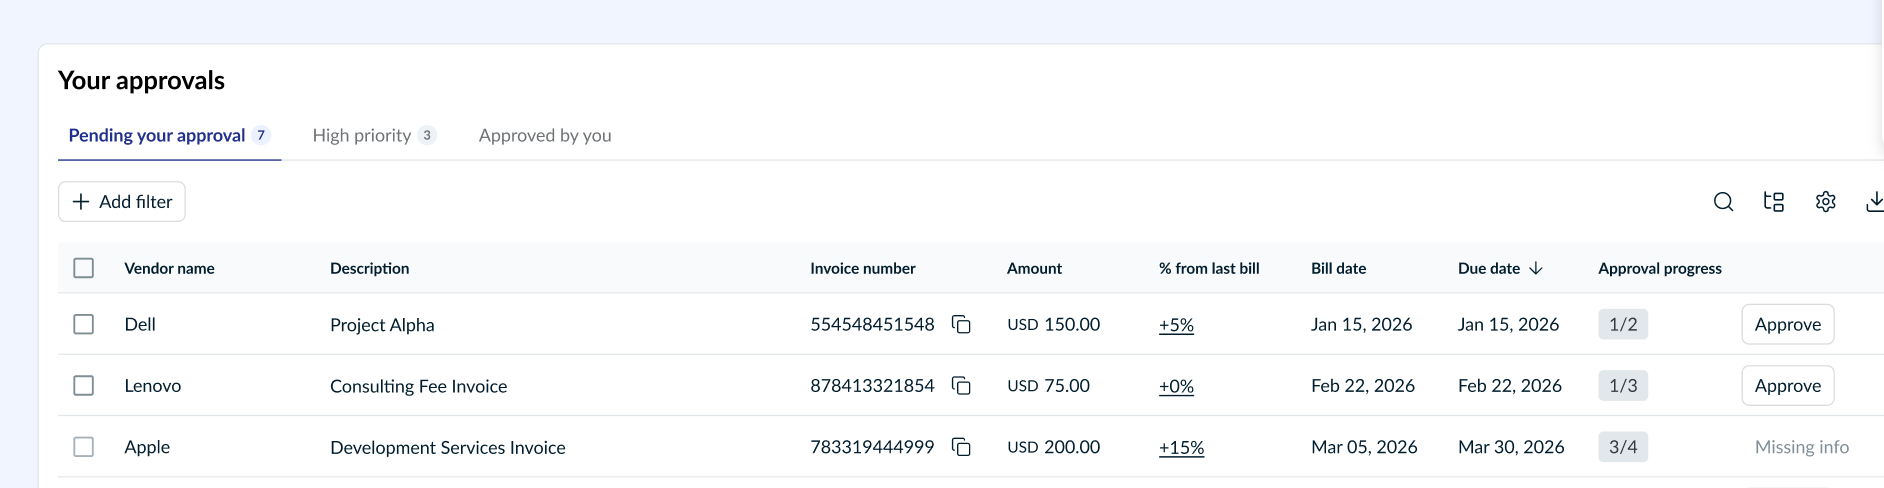
Task: Click the Lenovo vendor name cell
Action: (x=153, y=386)
